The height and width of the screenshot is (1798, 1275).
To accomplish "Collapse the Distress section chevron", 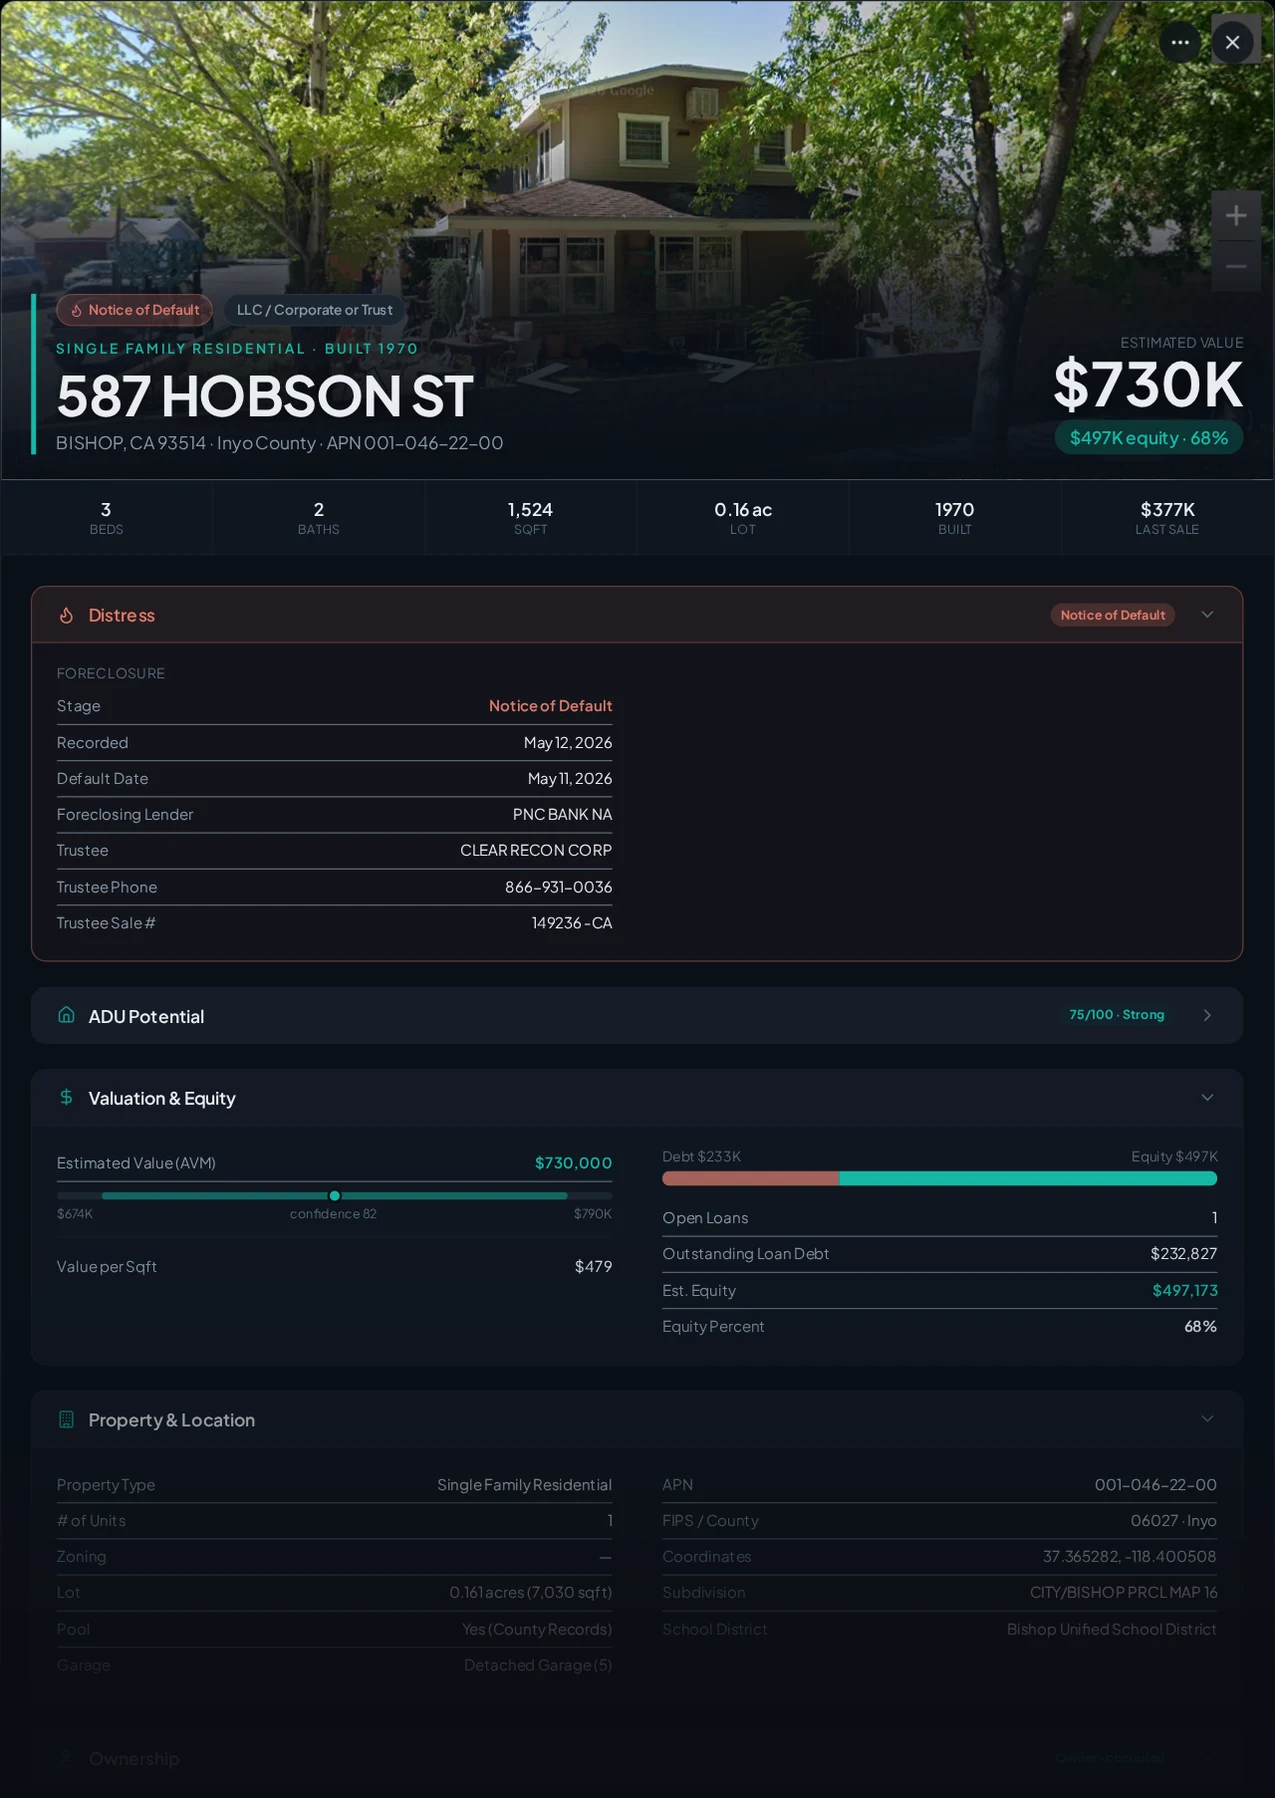I will (x=1207, y=615).
